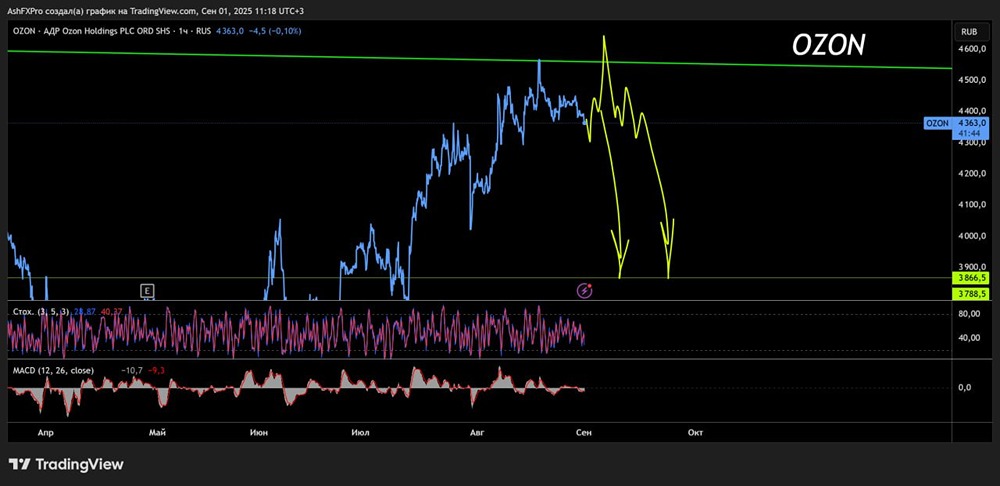Screen dimensions: 1000x486
Task: Click the 4200,0 price axis label
Action: point(972,173)
